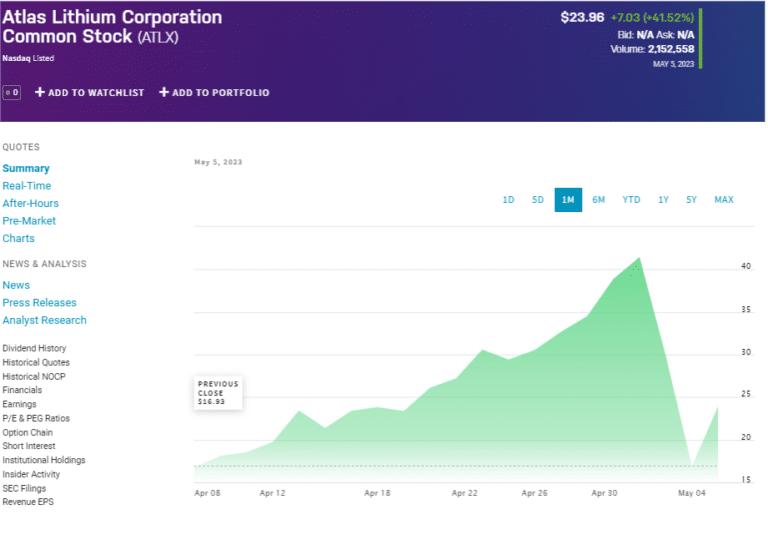
Task: Click the small counter badge icon
Action: point(12,93)
